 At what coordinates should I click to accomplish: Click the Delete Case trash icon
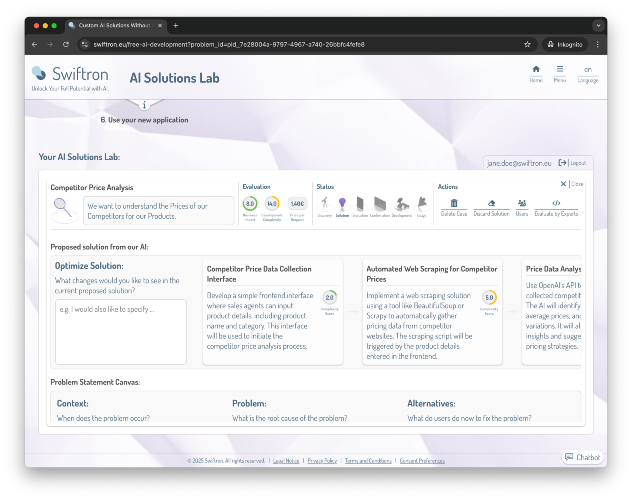click(x=454, y=203)
